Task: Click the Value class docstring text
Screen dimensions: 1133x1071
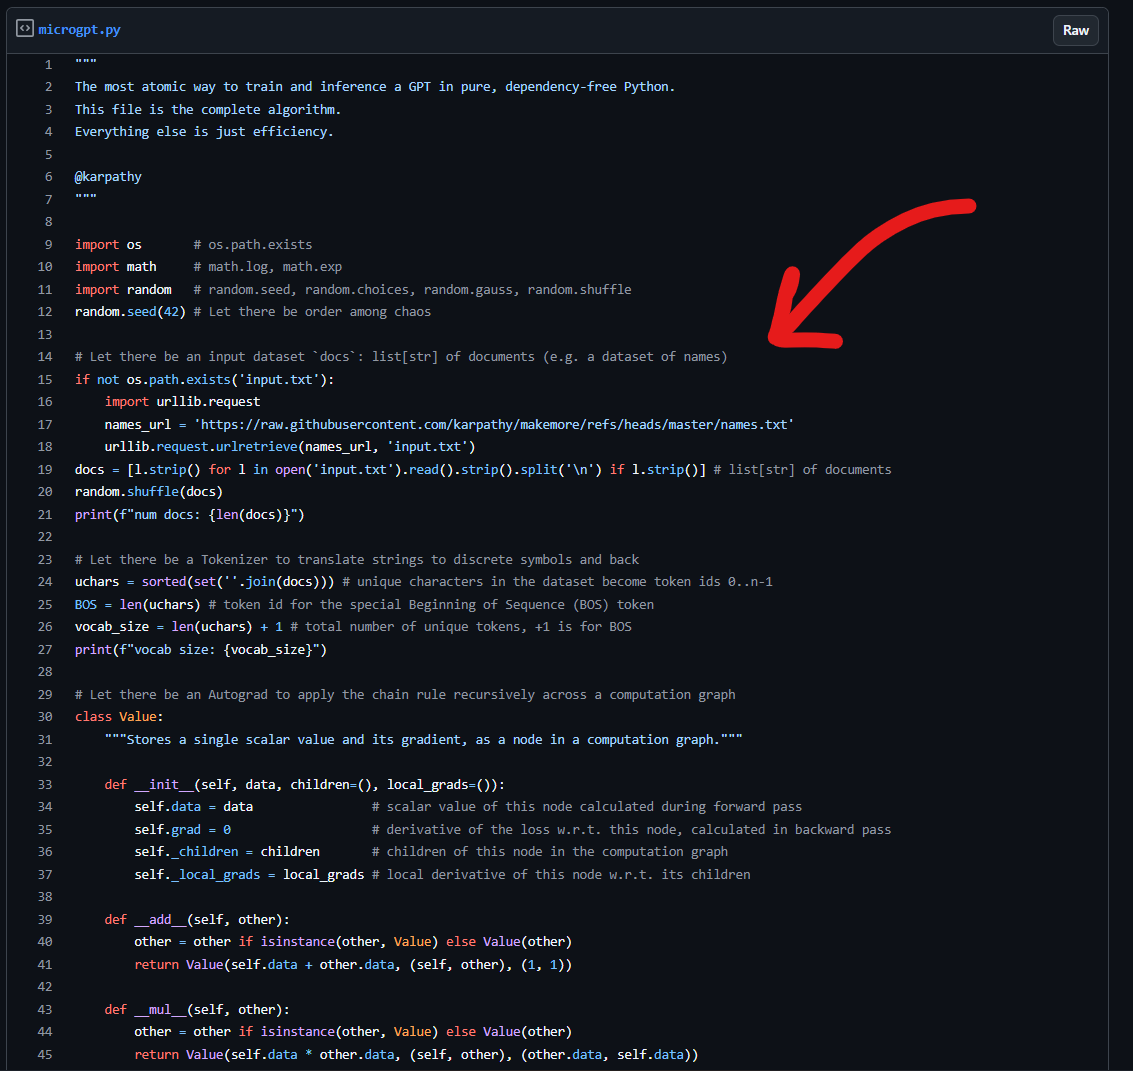Action: pos(423,740)
